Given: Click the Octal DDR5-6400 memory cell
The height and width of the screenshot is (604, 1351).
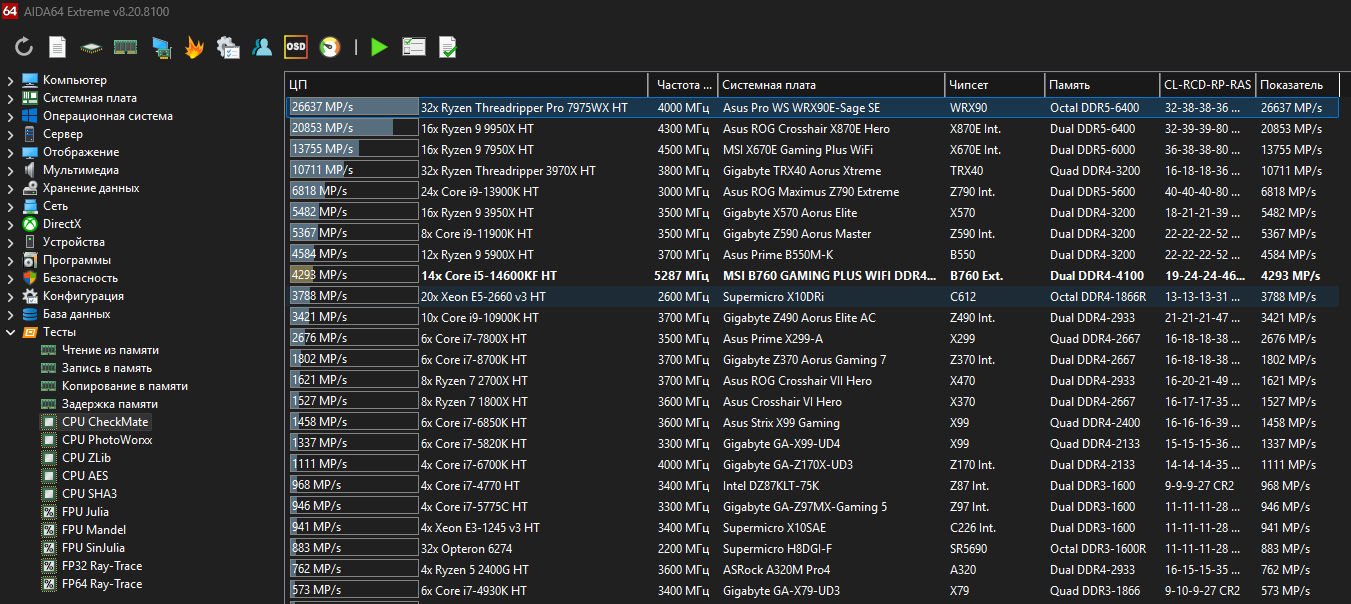Looking at the screenshot, I should [x=1094, y=107].
